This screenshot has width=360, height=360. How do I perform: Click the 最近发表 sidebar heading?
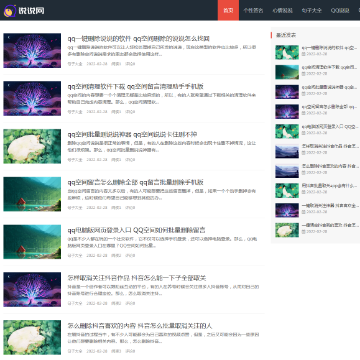(x=286, y=35)
